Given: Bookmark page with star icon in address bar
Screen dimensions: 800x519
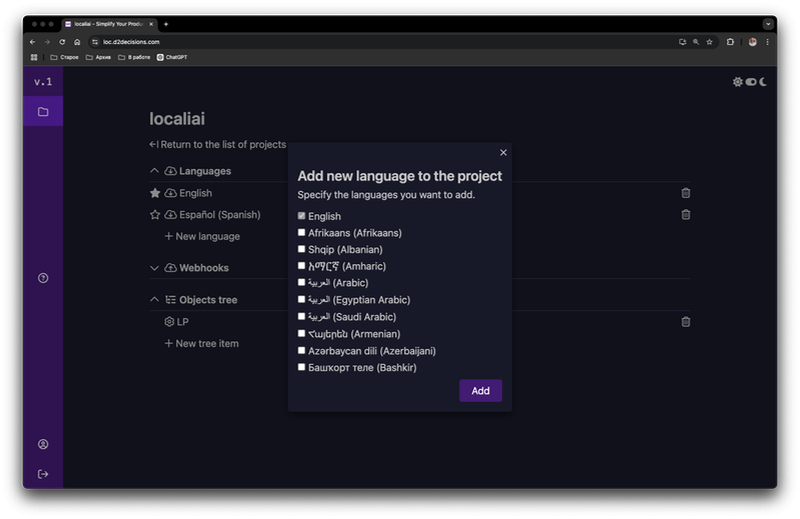Looking at the screenshot, I should tap(709, 42).
